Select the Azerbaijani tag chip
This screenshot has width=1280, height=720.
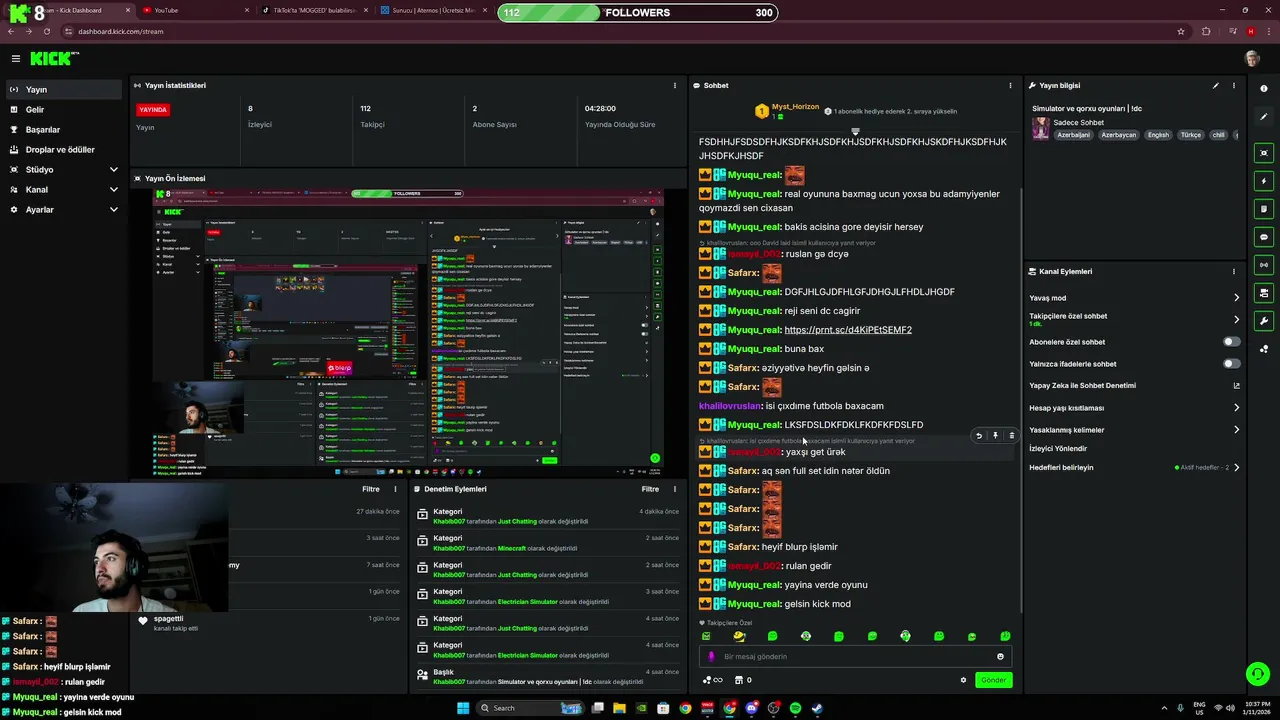click(x=1073, y=135)
